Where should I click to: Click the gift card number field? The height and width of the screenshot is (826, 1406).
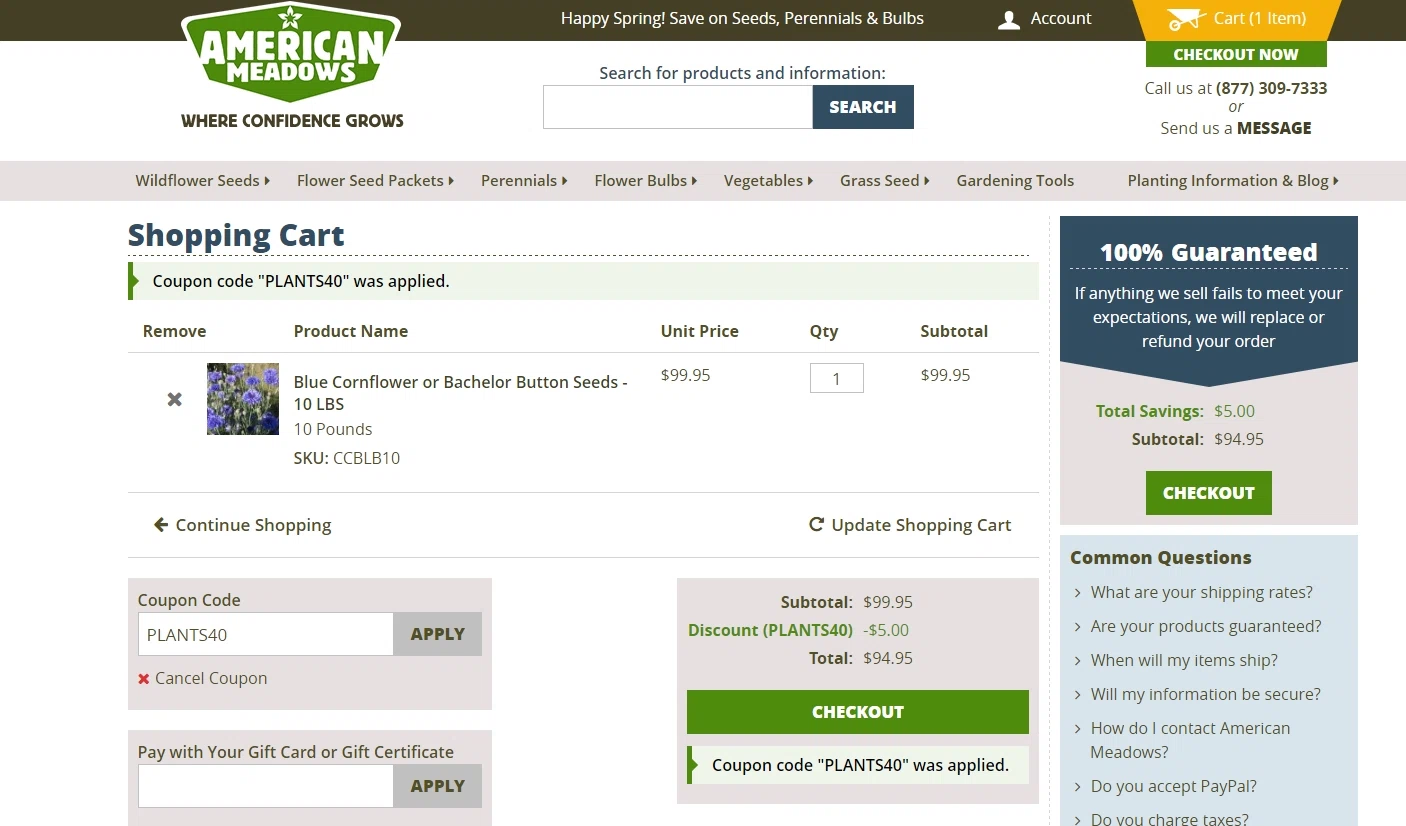266,786
